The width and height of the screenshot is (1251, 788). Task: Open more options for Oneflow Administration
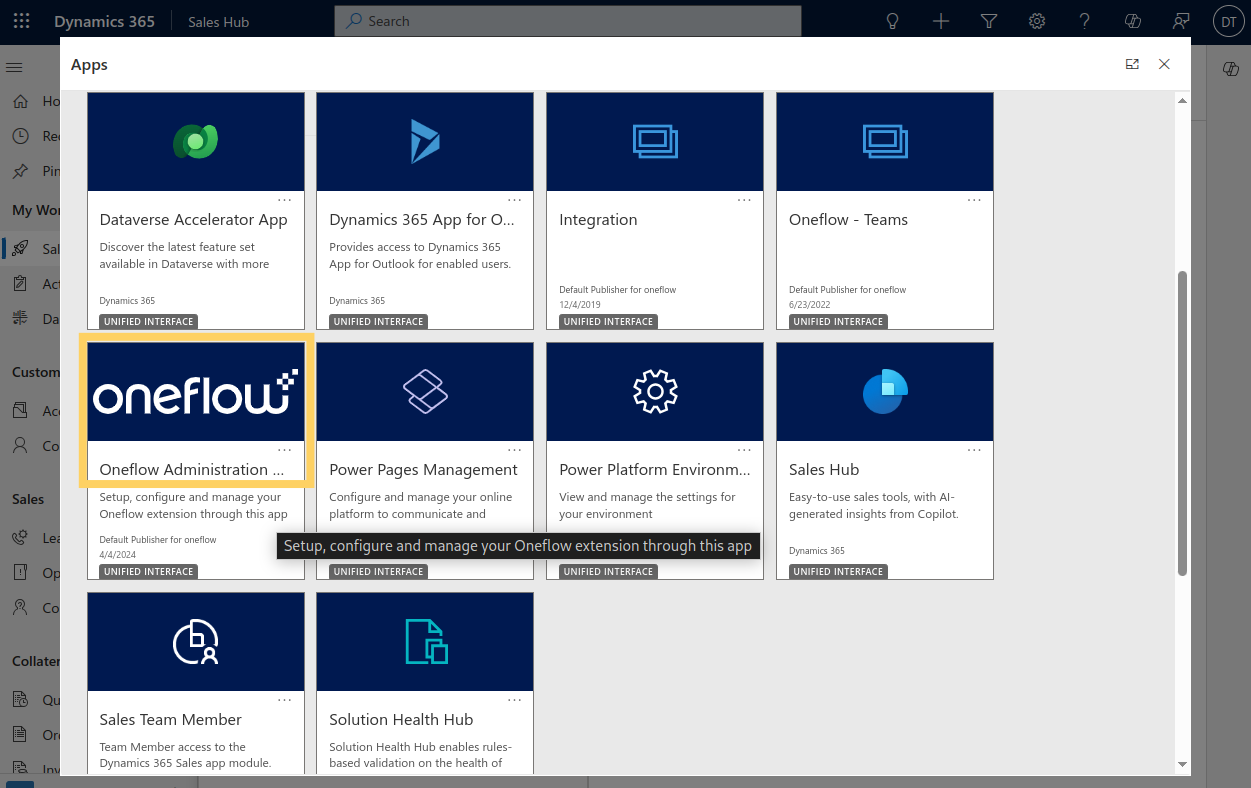point(285,450)
